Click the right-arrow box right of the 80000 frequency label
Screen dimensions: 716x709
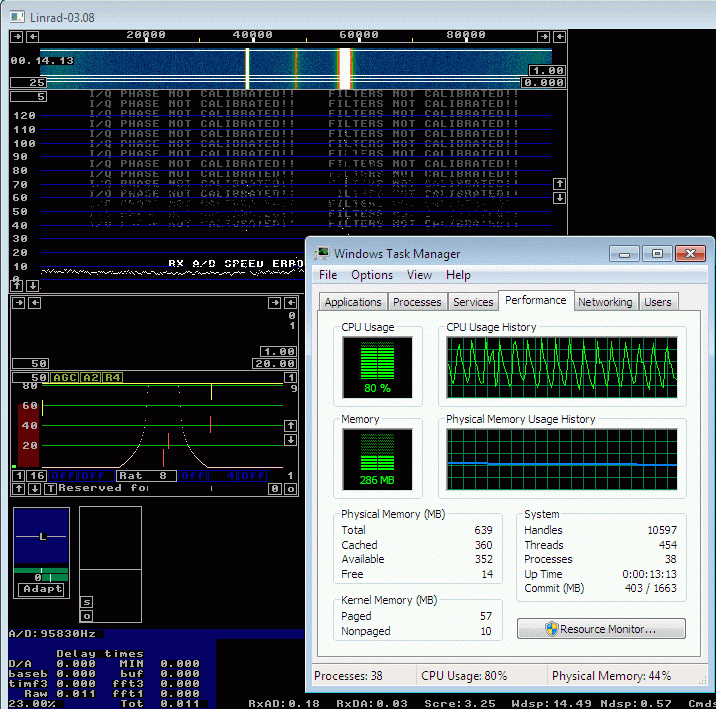(x=543, y=37)
